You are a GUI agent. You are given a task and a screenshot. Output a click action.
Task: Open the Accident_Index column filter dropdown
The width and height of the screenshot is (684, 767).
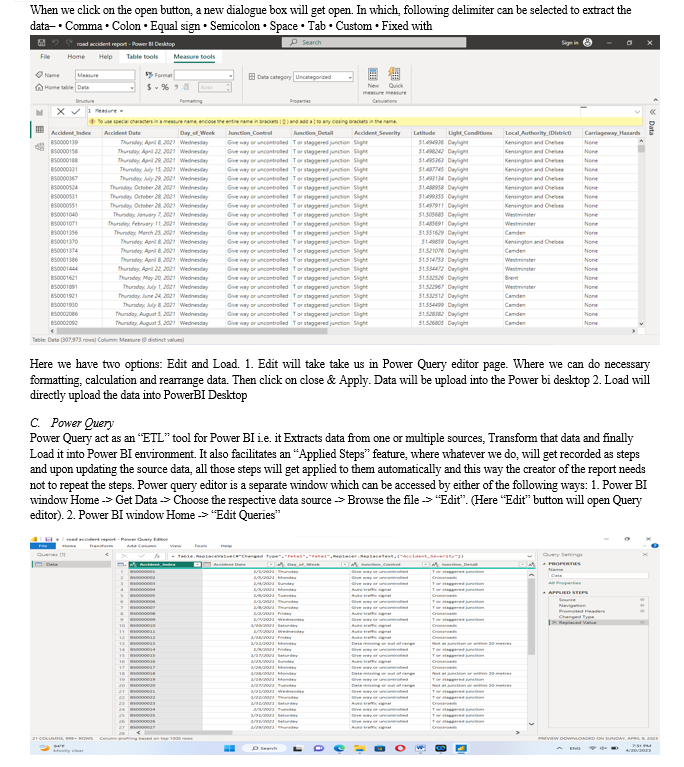[x=197, y=564]
